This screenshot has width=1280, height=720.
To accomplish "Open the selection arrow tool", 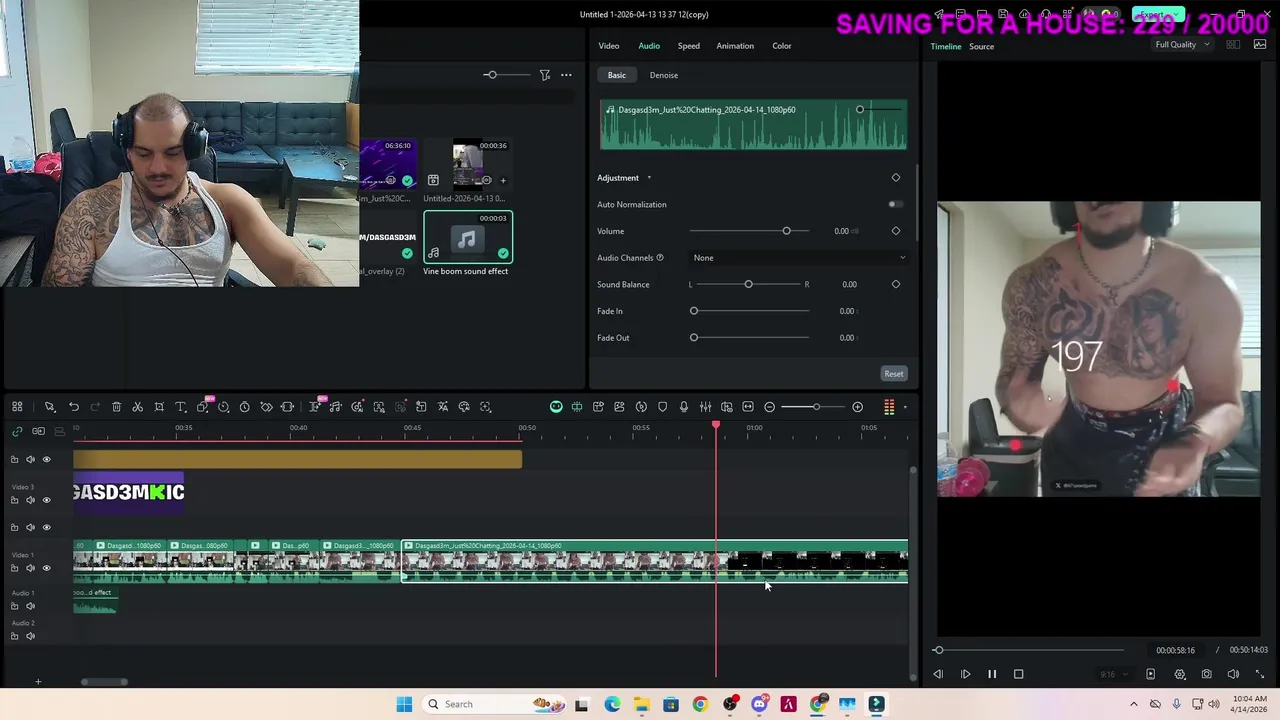I will click(x=49, y=407).
